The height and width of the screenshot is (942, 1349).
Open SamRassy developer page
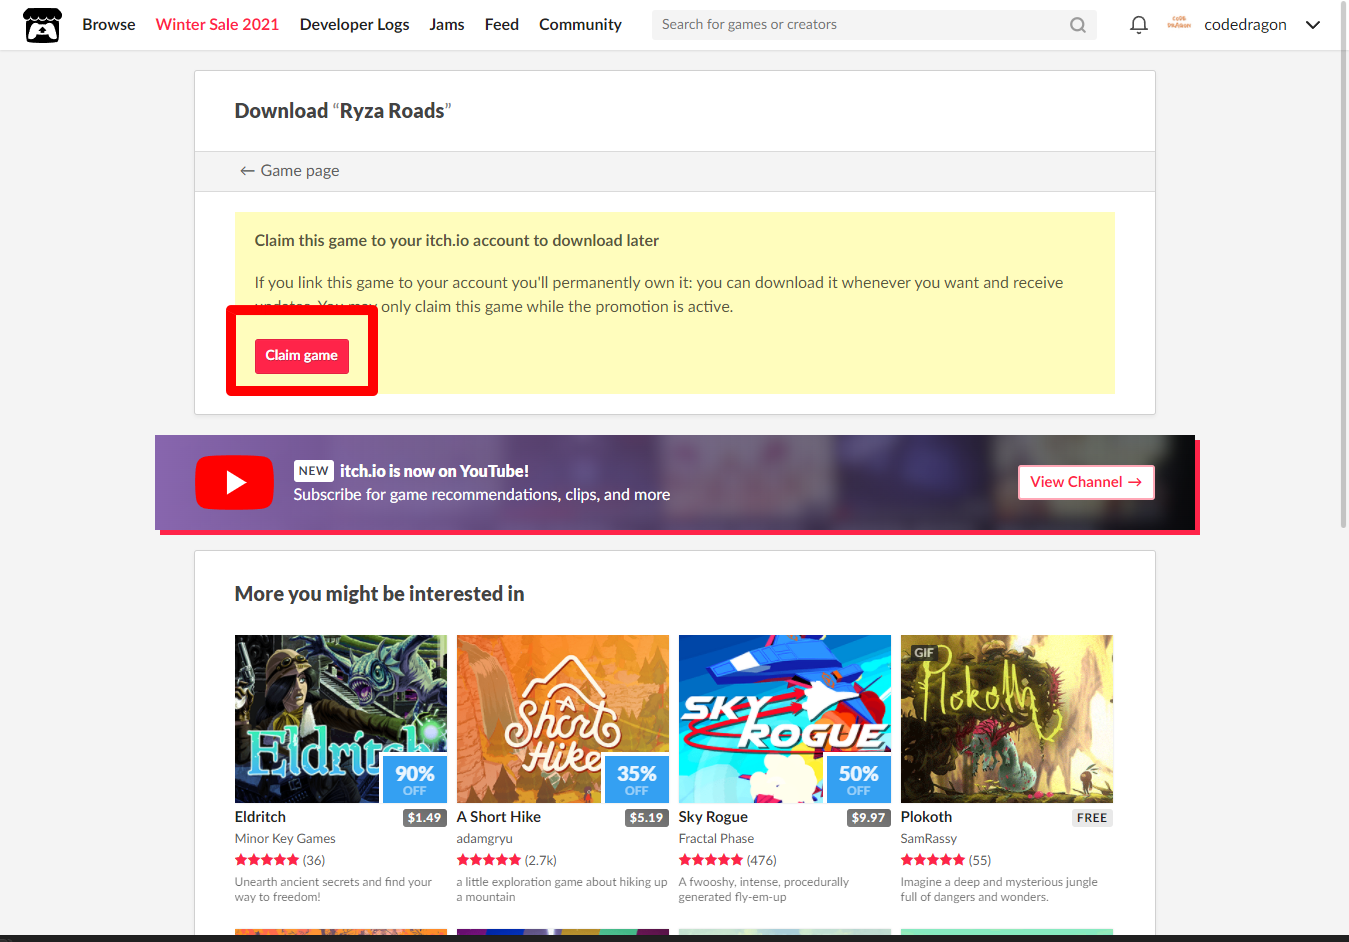[x=929, y=839]
